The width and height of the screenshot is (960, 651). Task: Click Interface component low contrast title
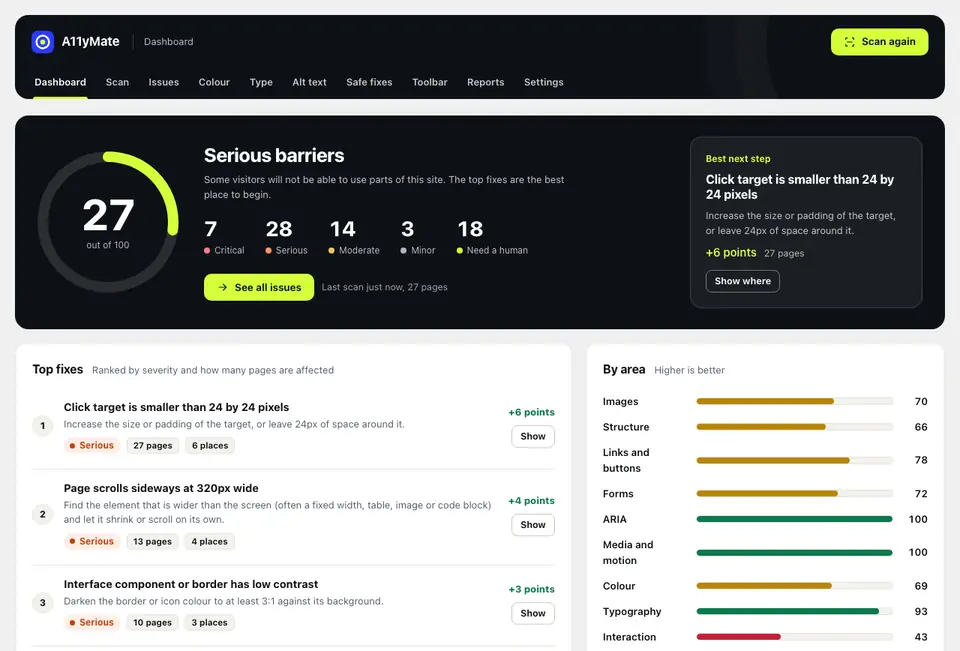(191, 584)
